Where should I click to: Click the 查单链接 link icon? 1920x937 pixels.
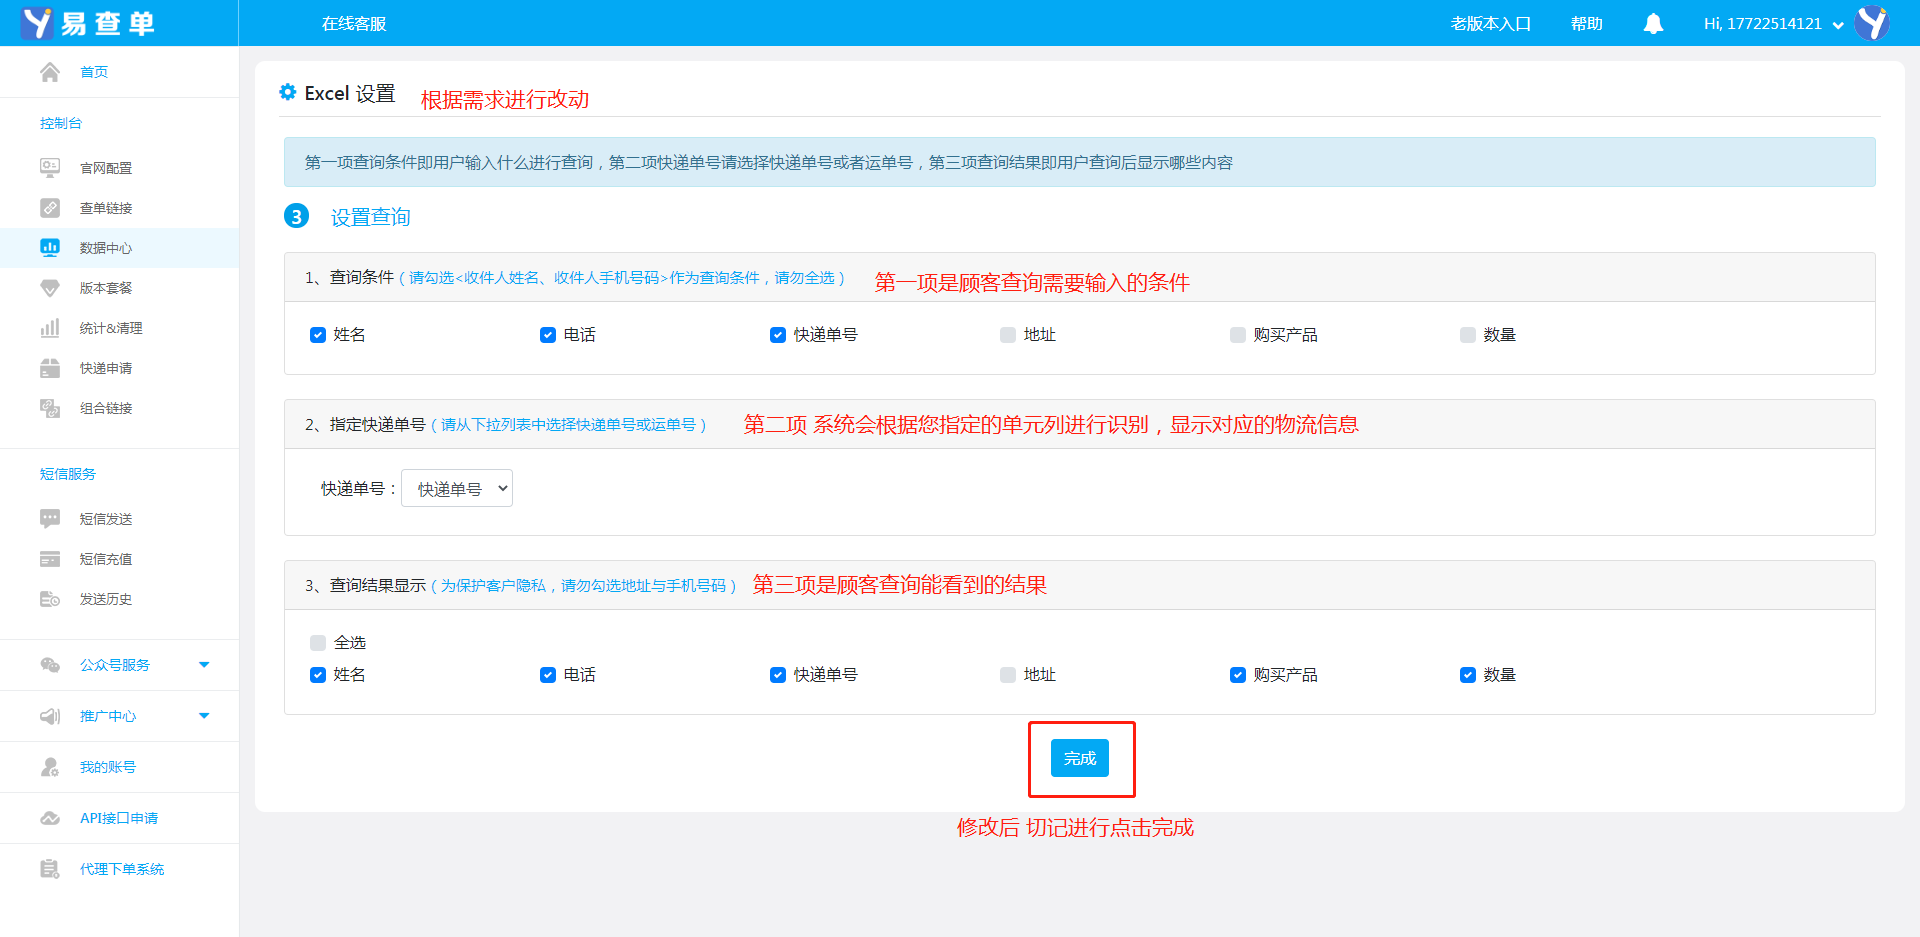[50, 208]
